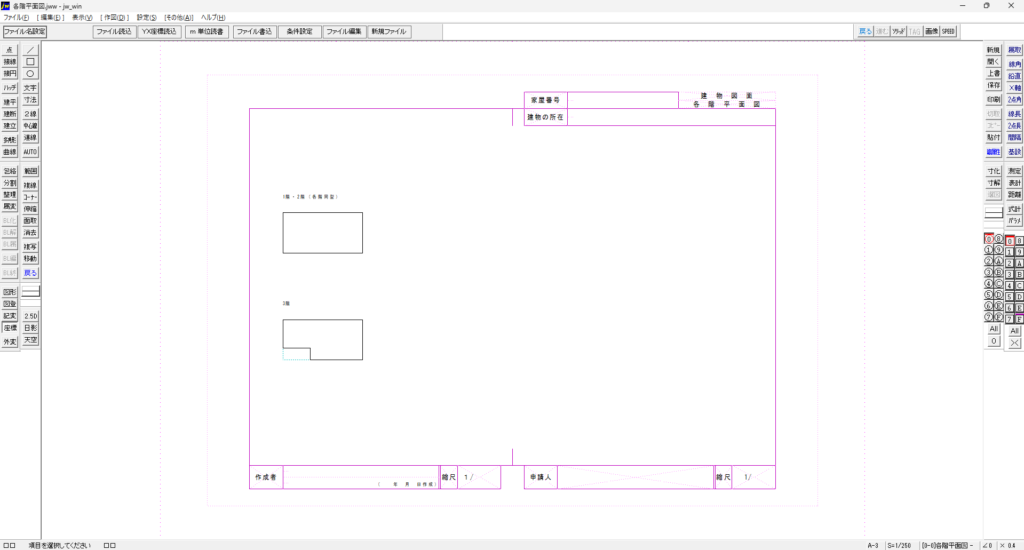Toggle round layer button 3
Screen dimensions: 1024x550
[989, 272]
